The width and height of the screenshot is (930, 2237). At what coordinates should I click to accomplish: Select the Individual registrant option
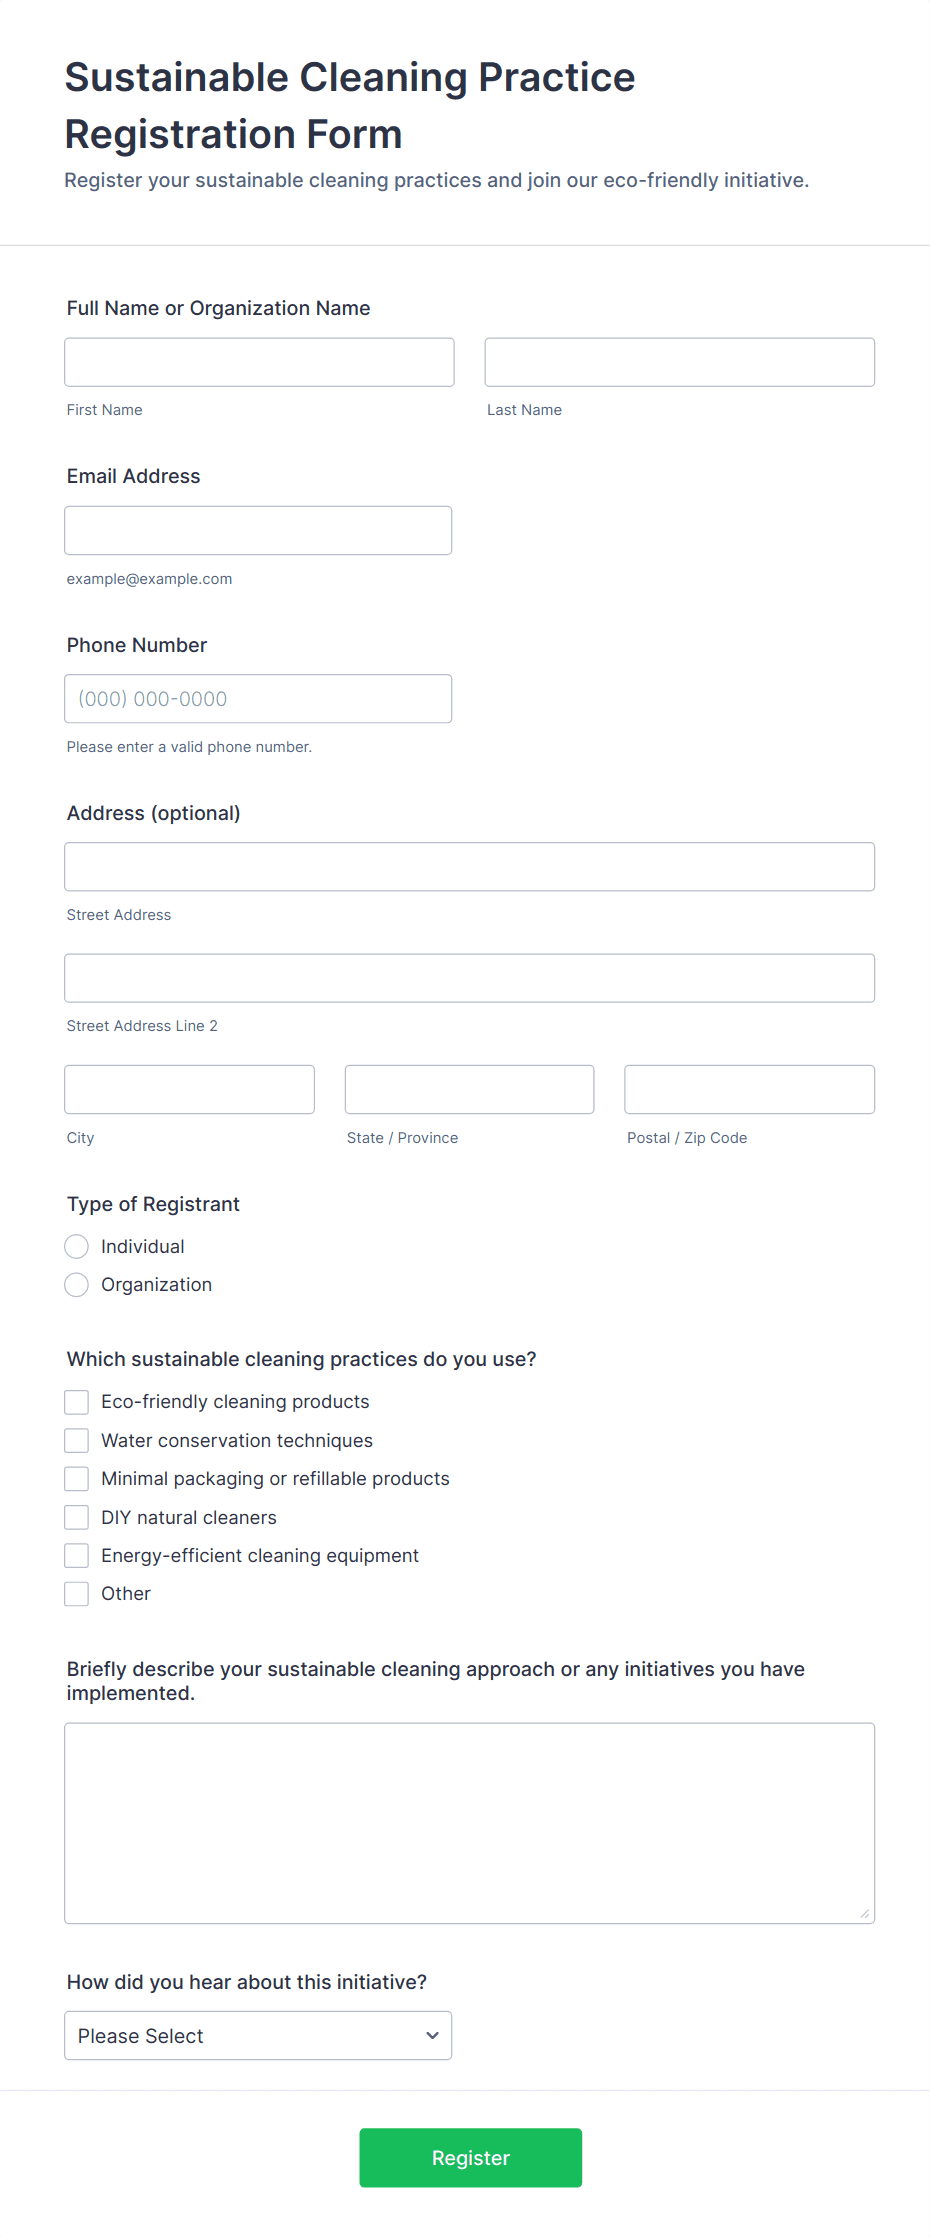tap(76, 1246)
